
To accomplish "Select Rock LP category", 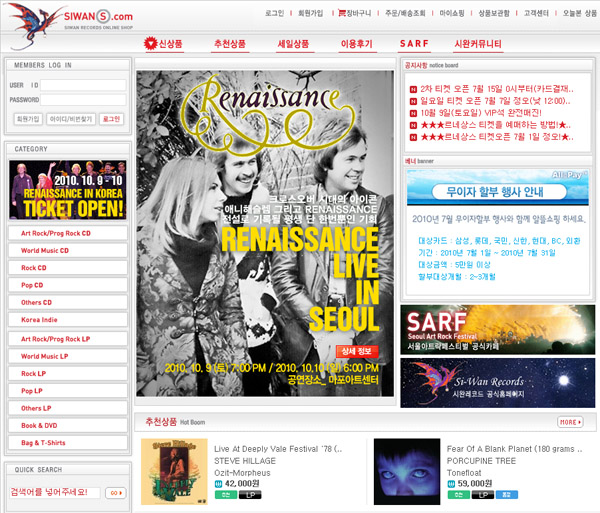I will (x=68, y=373).
